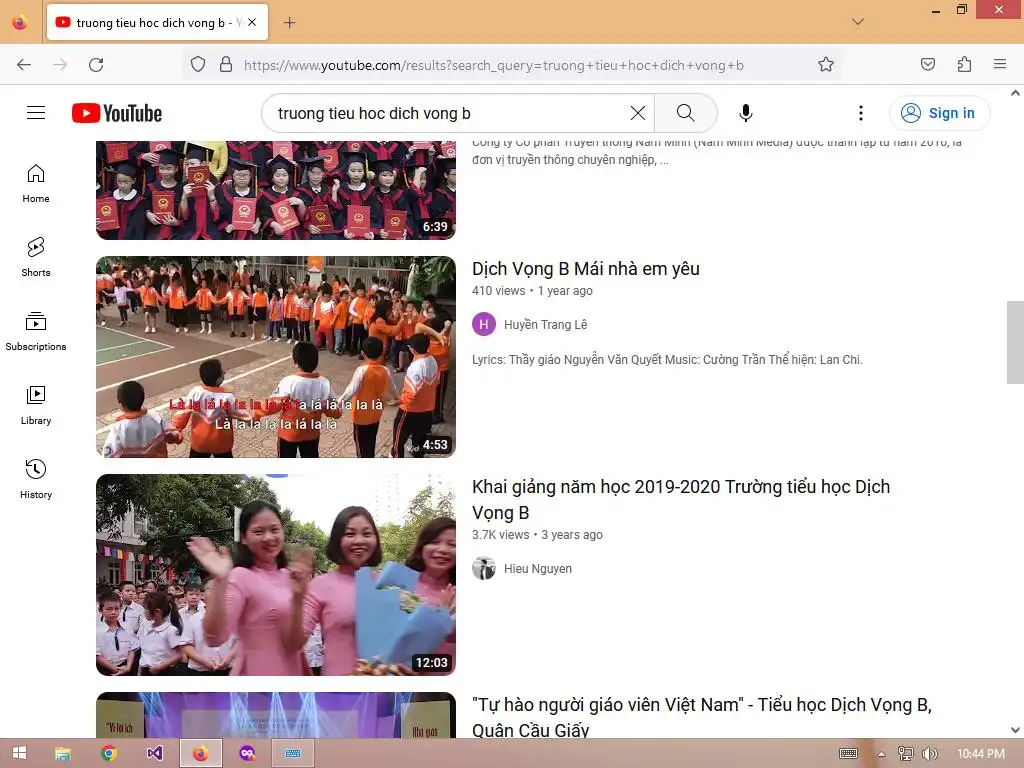
Task: Reload the page
Action: [96, 65]
